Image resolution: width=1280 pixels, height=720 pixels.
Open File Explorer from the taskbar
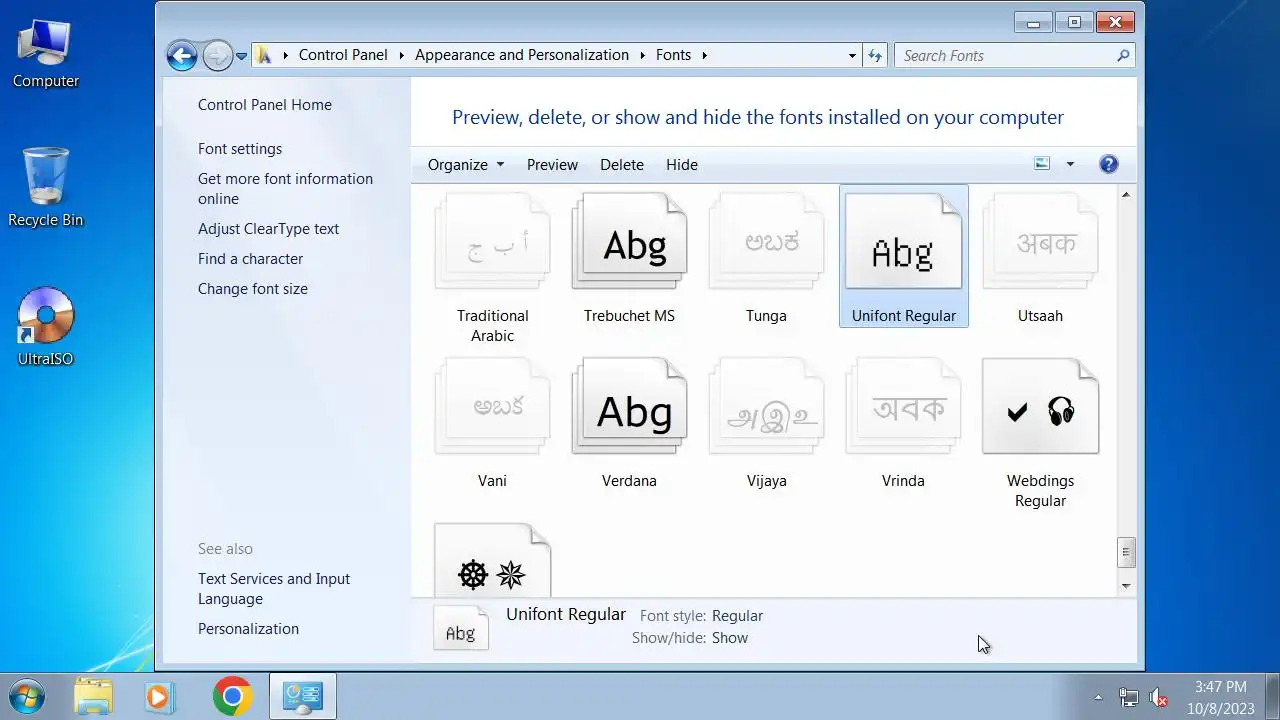94,697
